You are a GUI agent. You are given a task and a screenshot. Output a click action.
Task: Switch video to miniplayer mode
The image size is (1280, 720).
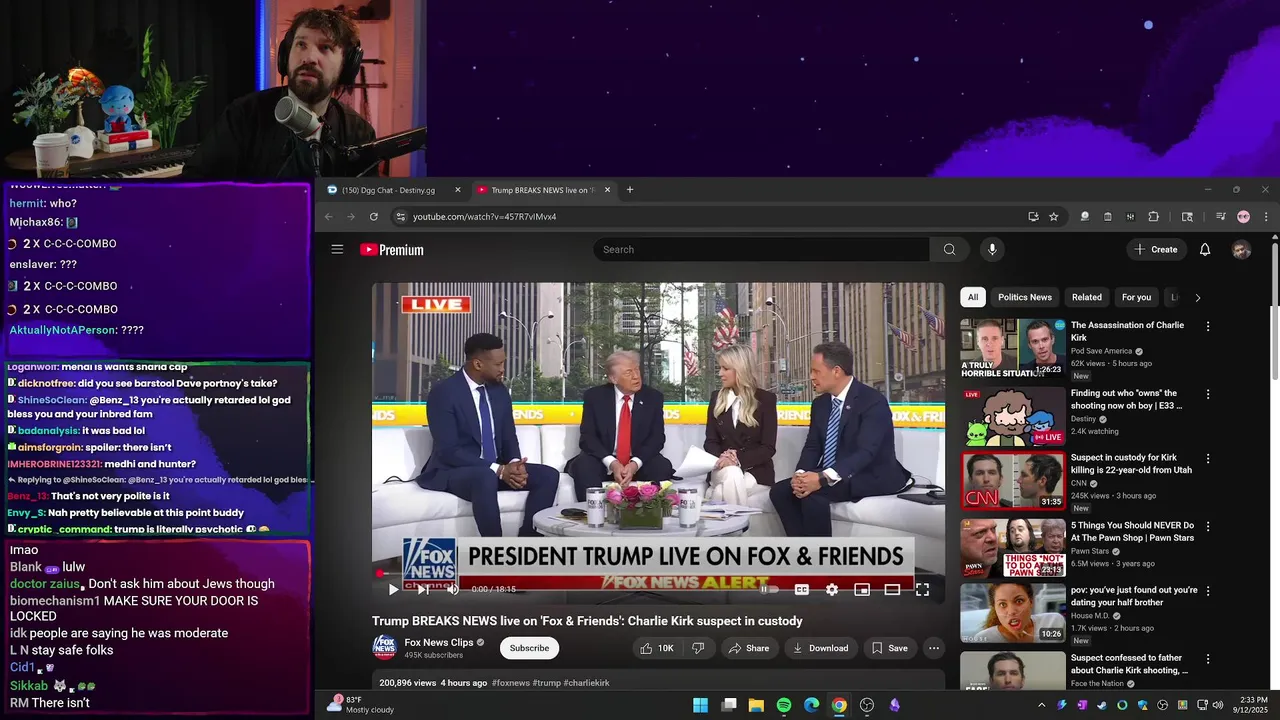tap(862, 590)
